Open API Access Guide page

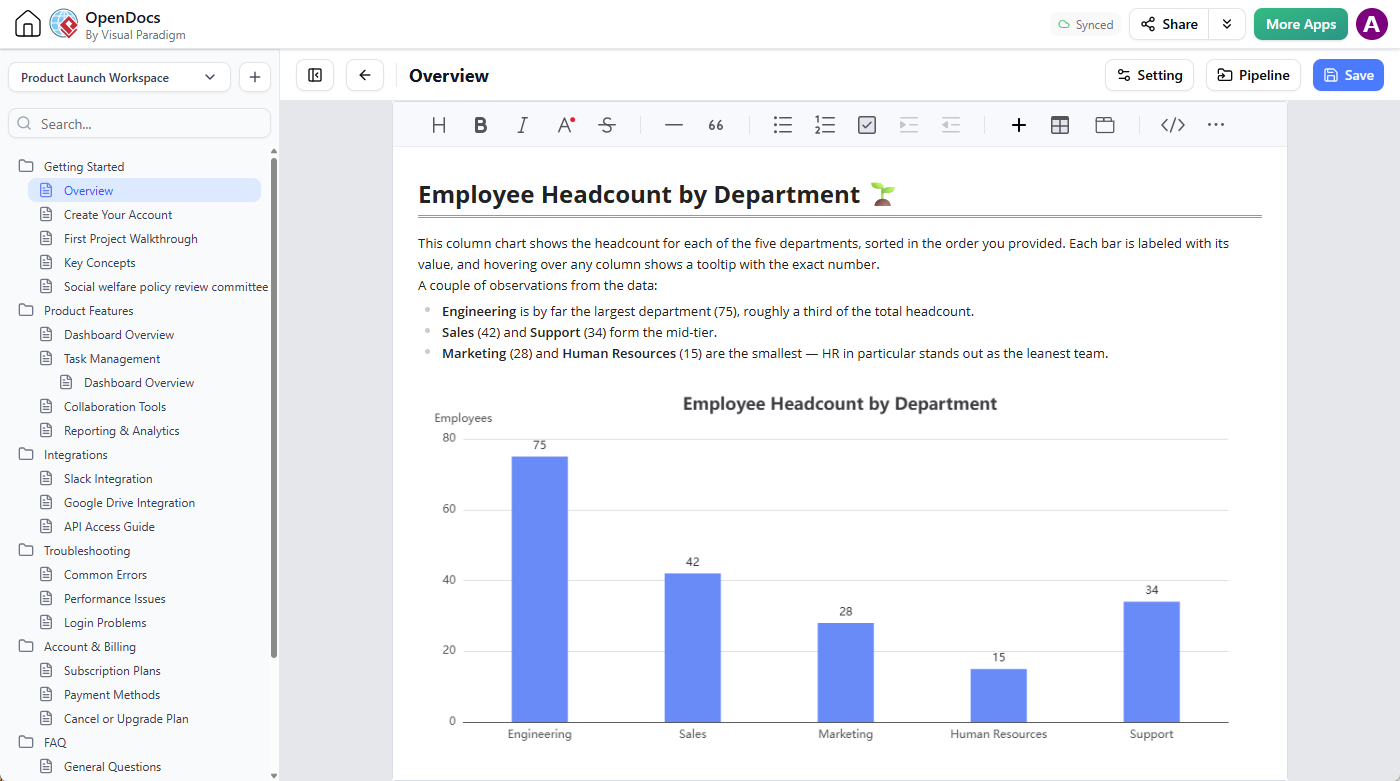[x=109, y=527]
